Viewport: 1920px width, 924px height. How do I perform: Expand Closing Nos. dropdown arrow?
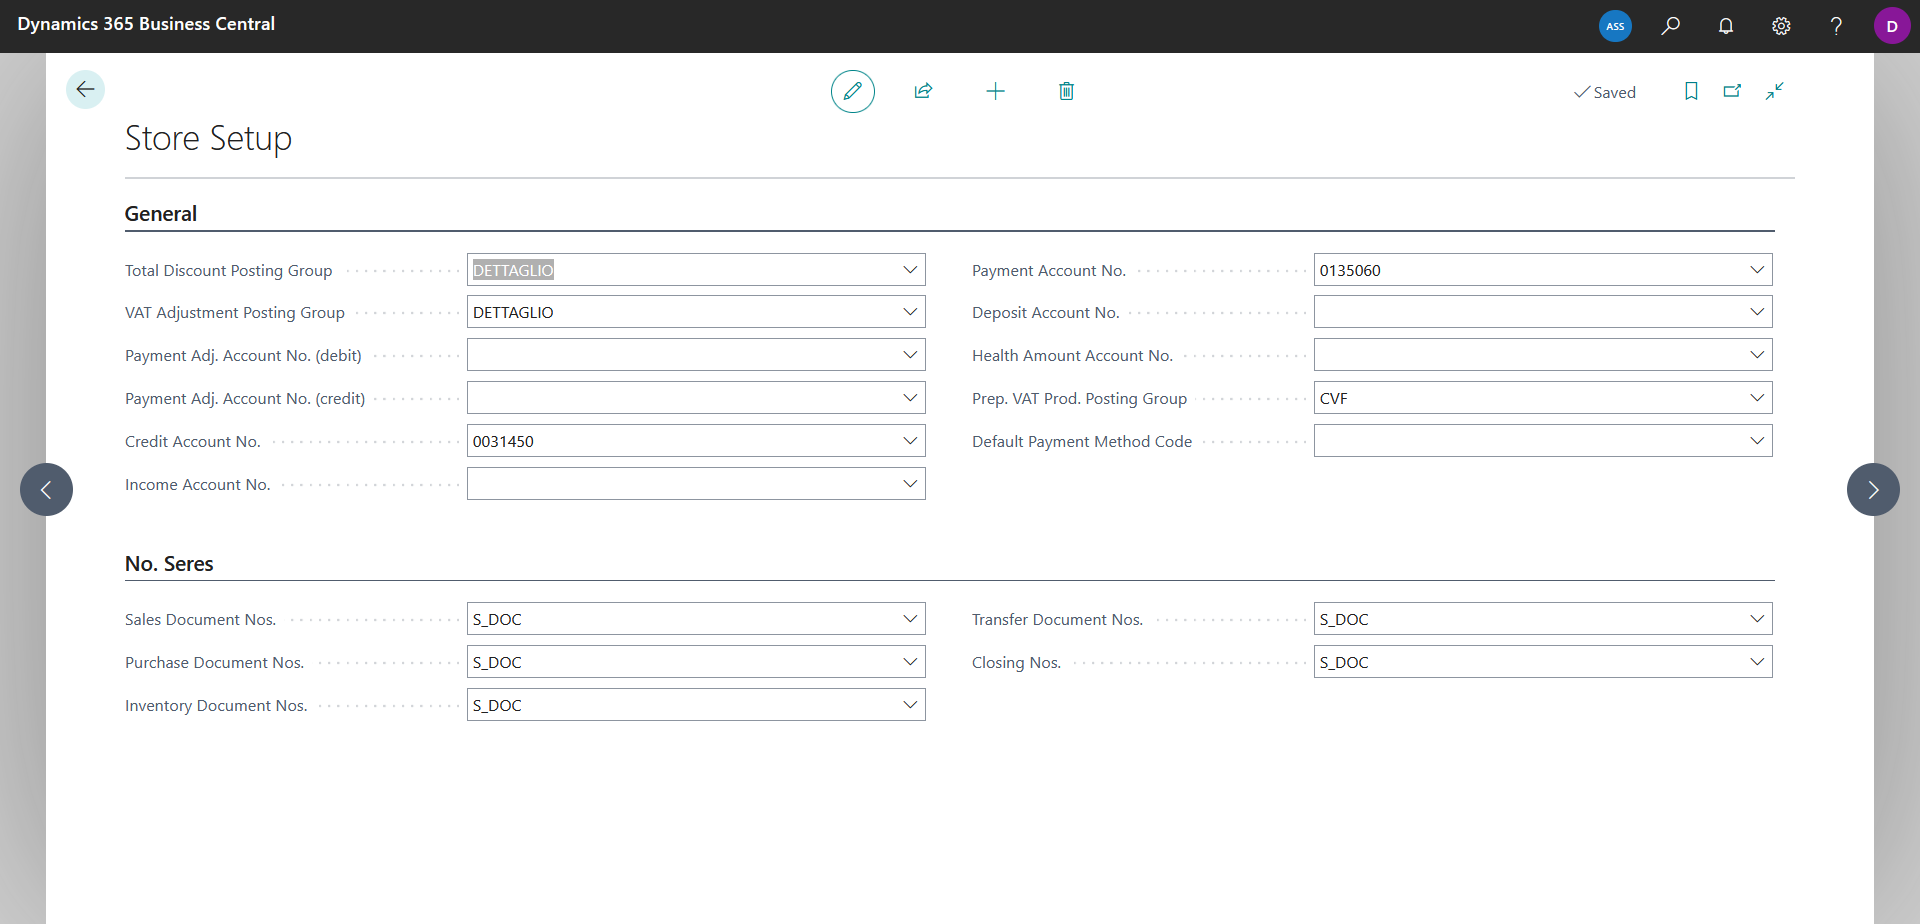coord(1757,662)
